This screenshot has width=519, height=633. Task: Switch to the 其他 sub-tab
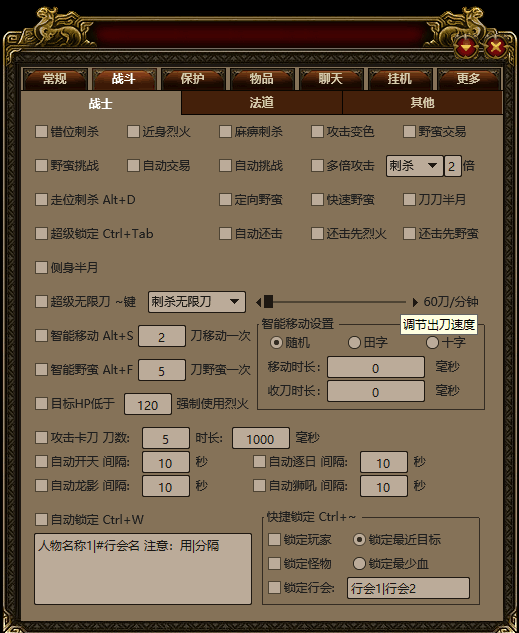pyautogui.click(x=422, y=103)
